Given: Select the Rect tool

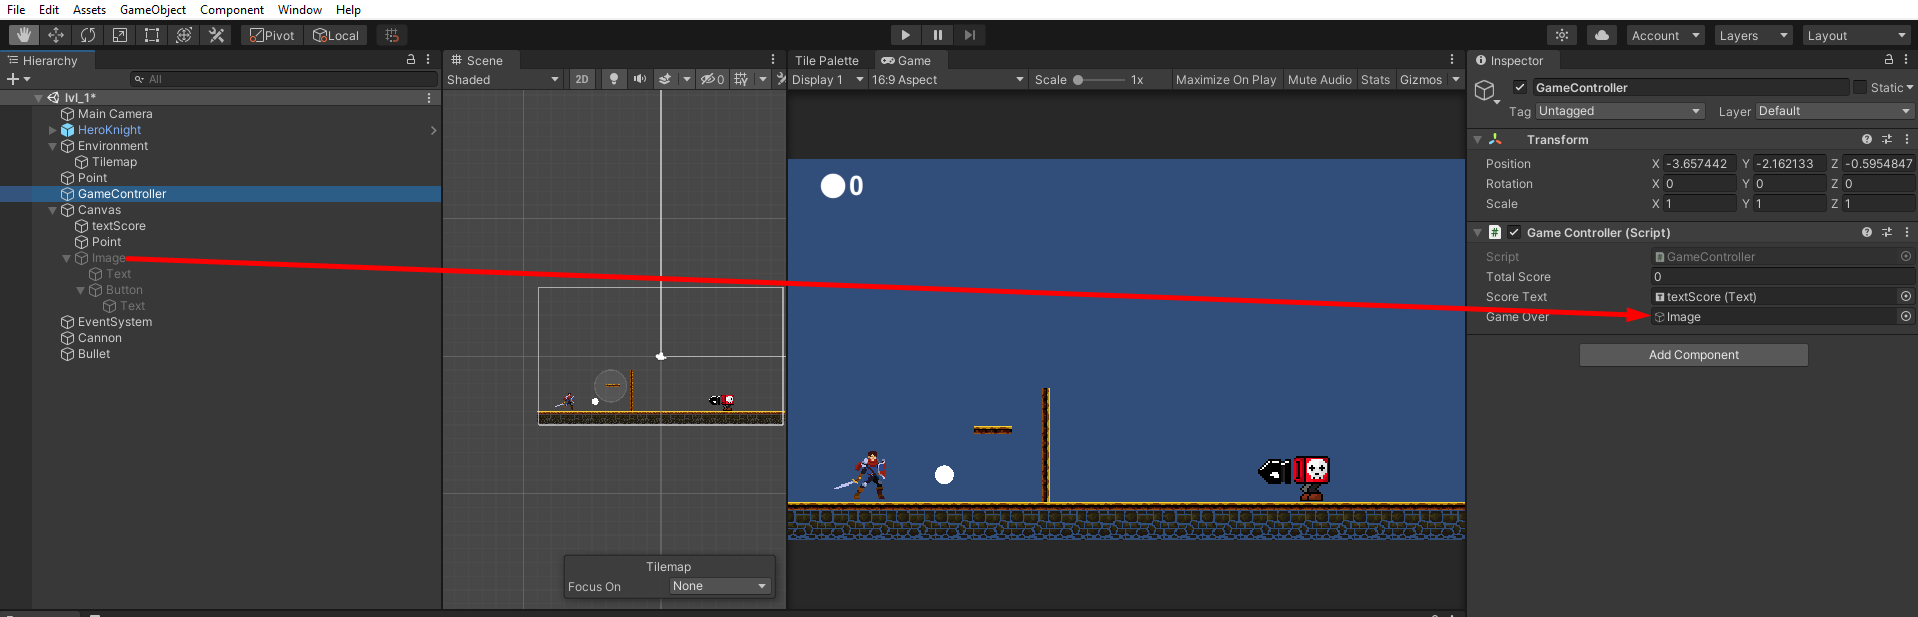Looking at the screenshot, I should pyautogui.click(x=152, y=35).
